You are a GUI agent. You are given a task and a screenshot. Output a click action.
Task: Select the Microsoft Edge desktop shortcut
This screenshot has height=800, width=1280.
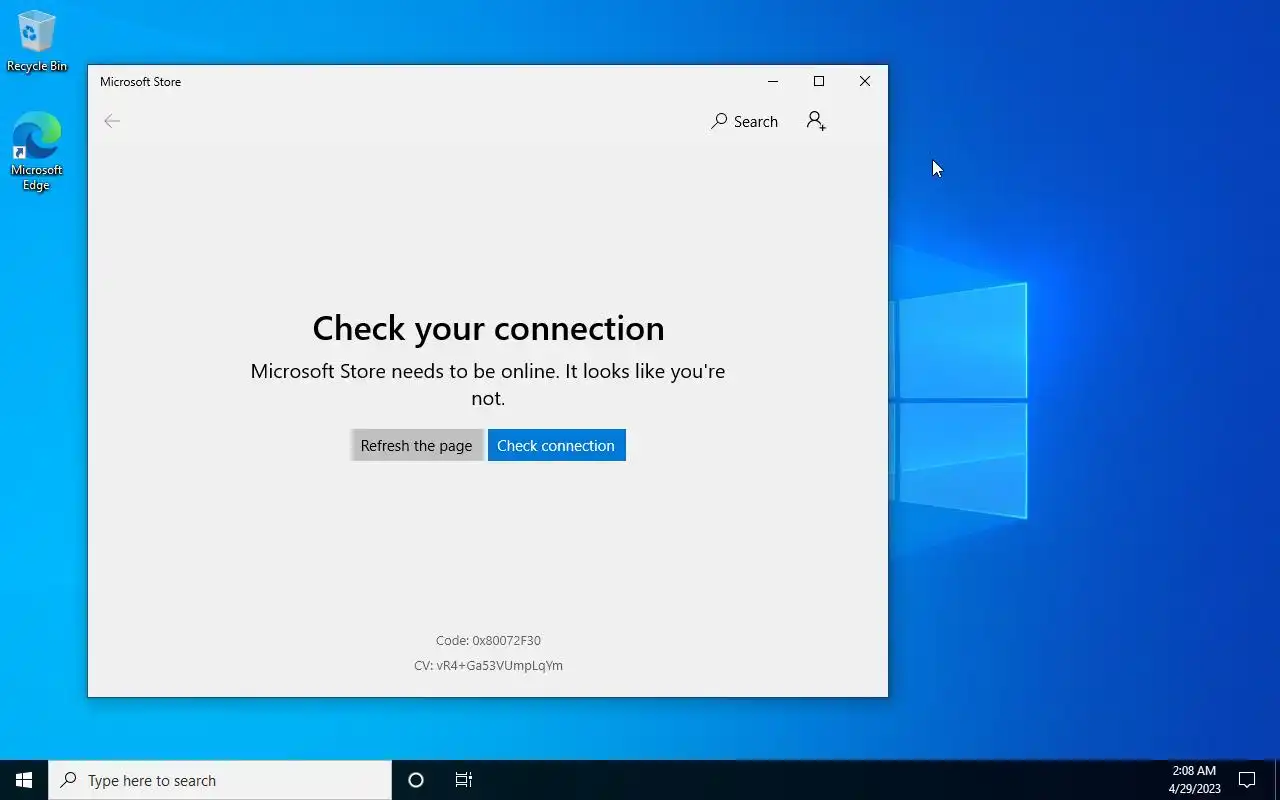37,151
